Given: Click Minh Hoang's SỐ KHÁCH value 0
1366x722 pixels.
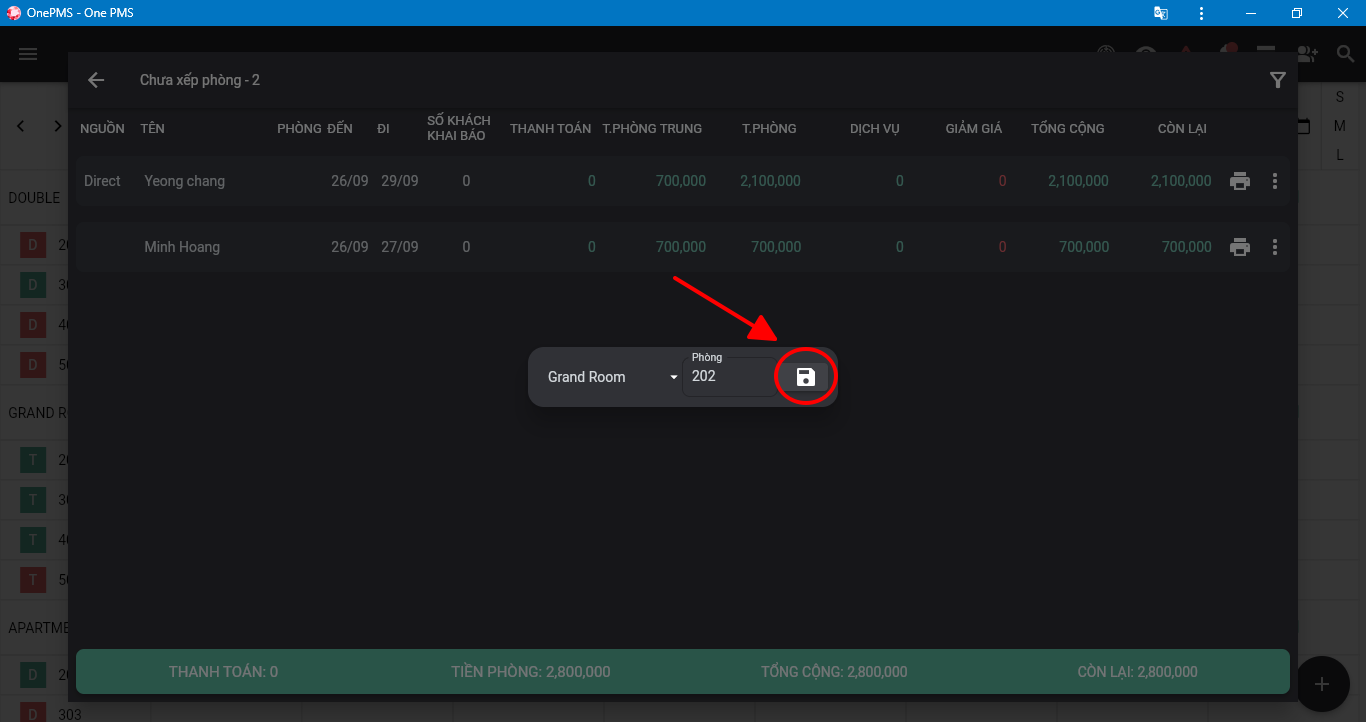Looking at the screenshot, I should [466, 247].
